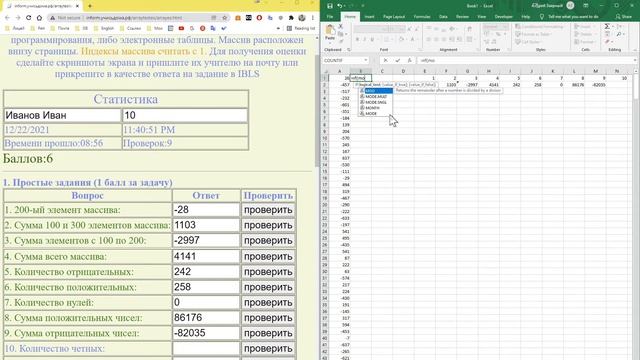Open Format as Table dropdown

pyautogui.click(x=533, y=34)
